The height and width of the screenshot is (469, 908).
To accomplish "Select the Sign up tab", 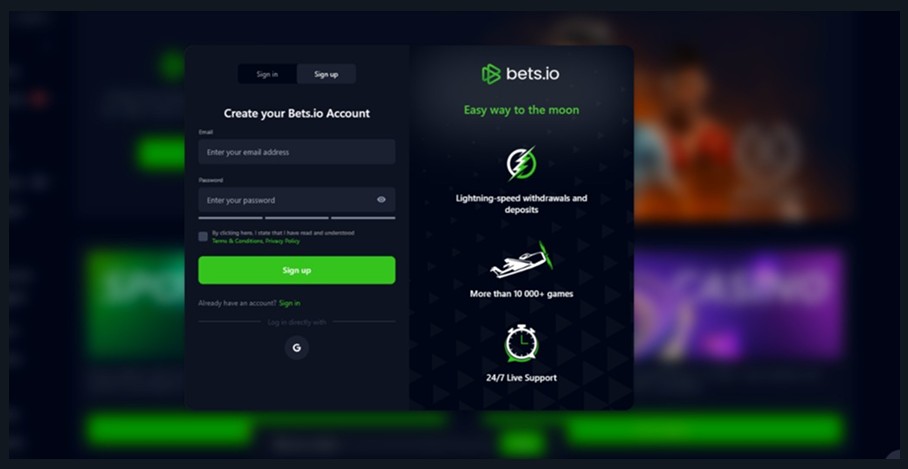I will pyautogui.click(x=326, y=74).
